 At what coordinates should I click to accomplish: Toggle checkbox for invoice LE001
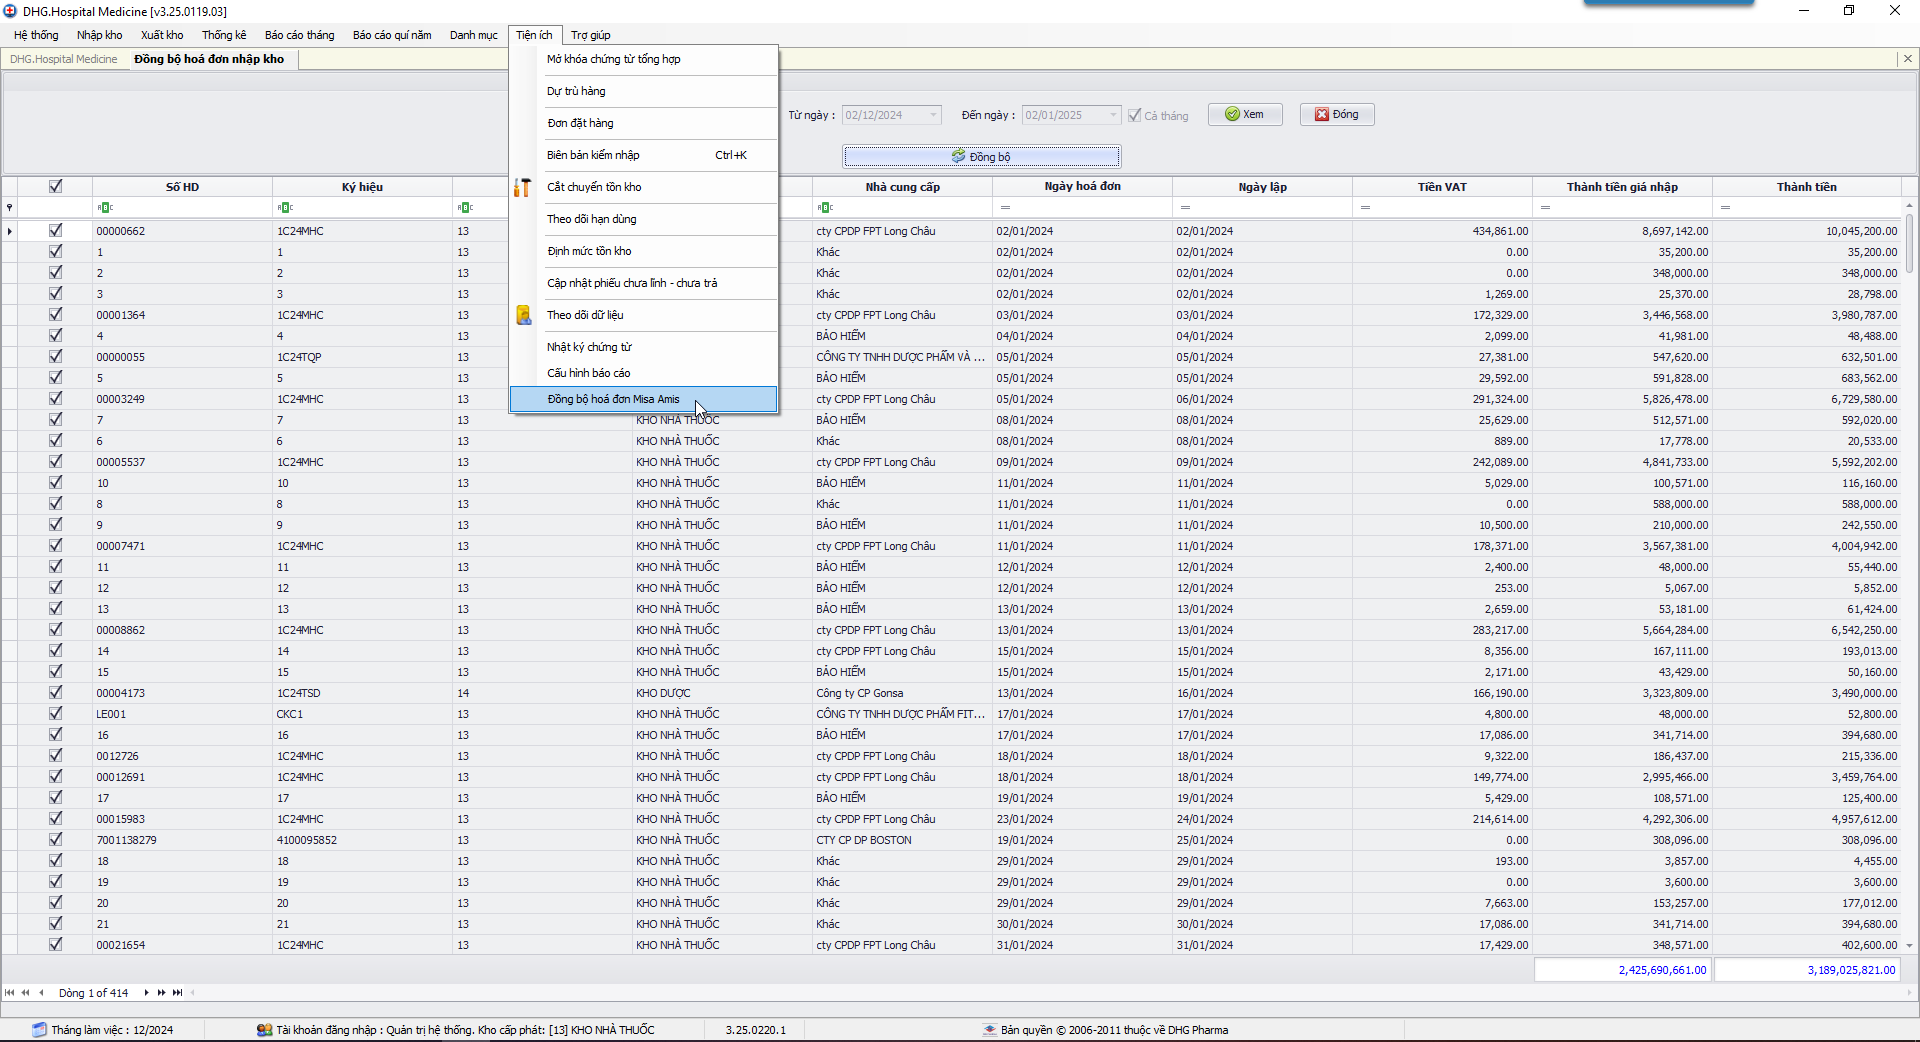pos(56,713)
